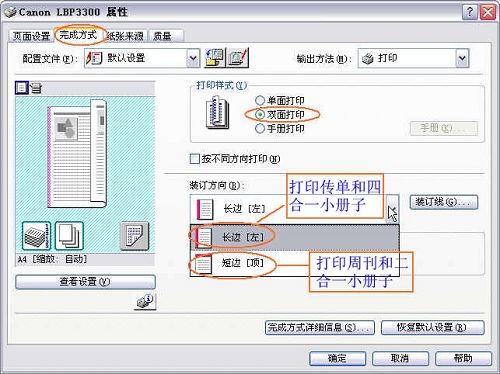Screen dimensions: 500x374
Task: Select the printer preview view icon
Action: 36,88
